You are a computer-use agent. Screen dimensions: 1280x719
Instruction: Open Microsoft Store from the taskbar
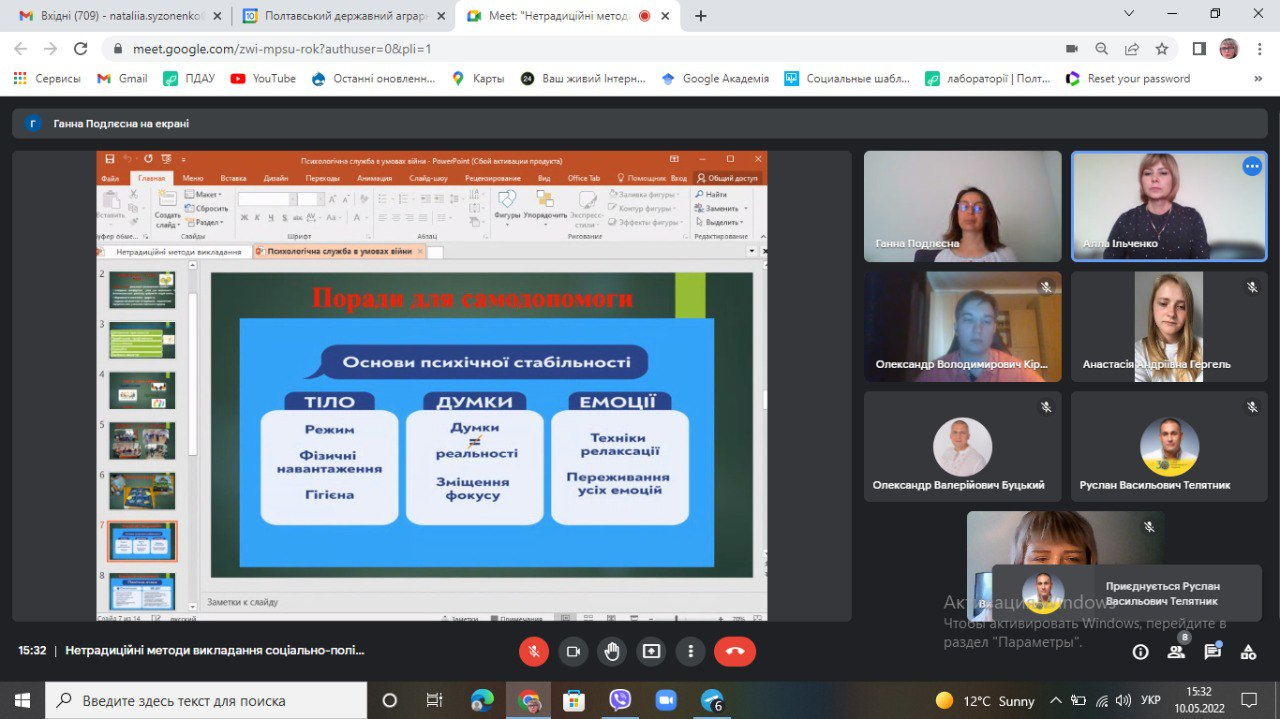click(x=573, y=700)
